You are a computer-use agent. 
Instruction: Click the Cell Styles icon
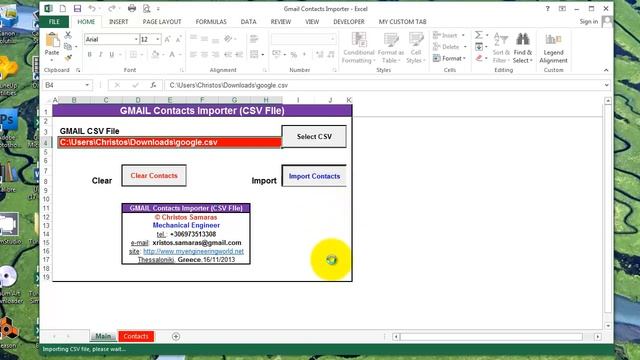tap(416, 40)
